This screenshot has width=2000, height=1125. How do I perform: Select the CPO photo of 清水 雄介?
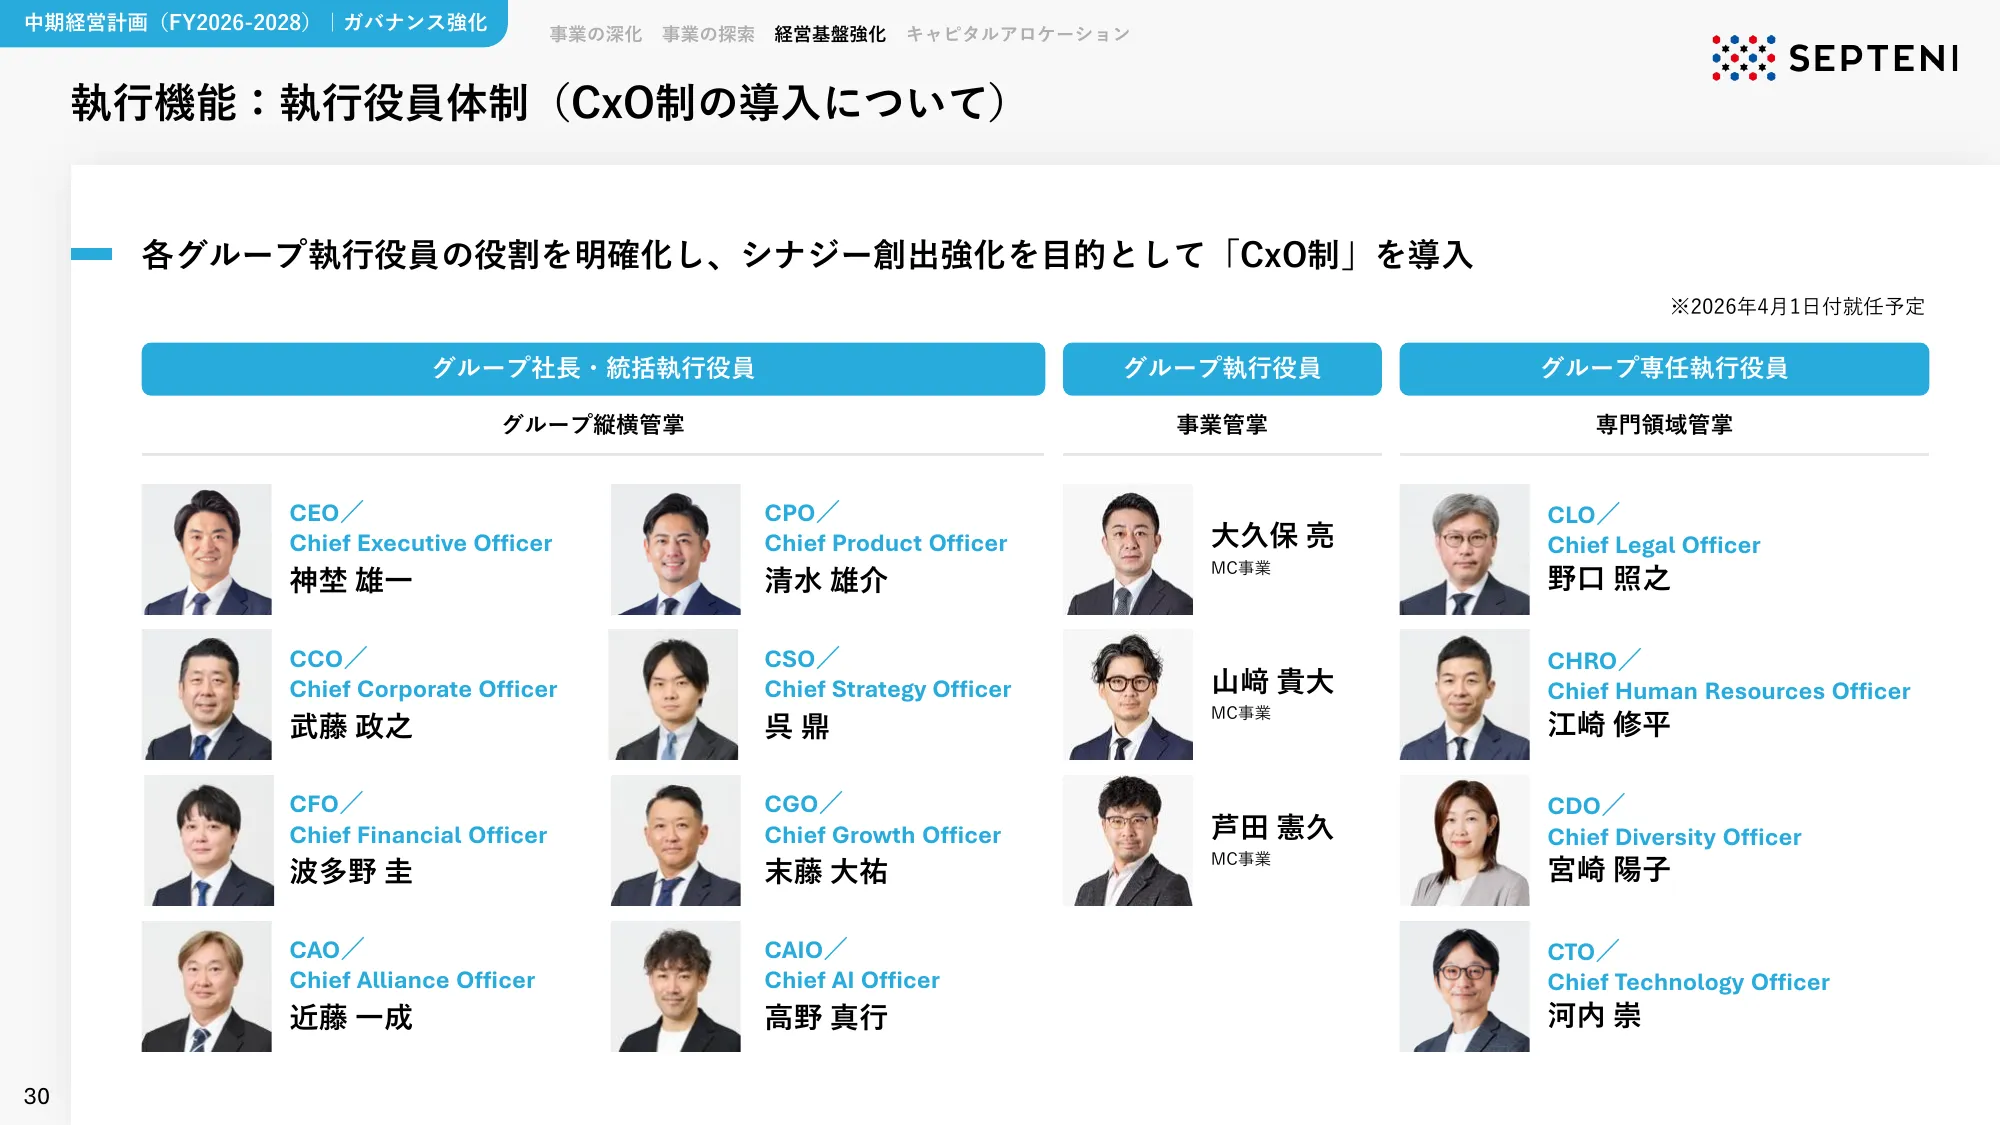point(675,549)
